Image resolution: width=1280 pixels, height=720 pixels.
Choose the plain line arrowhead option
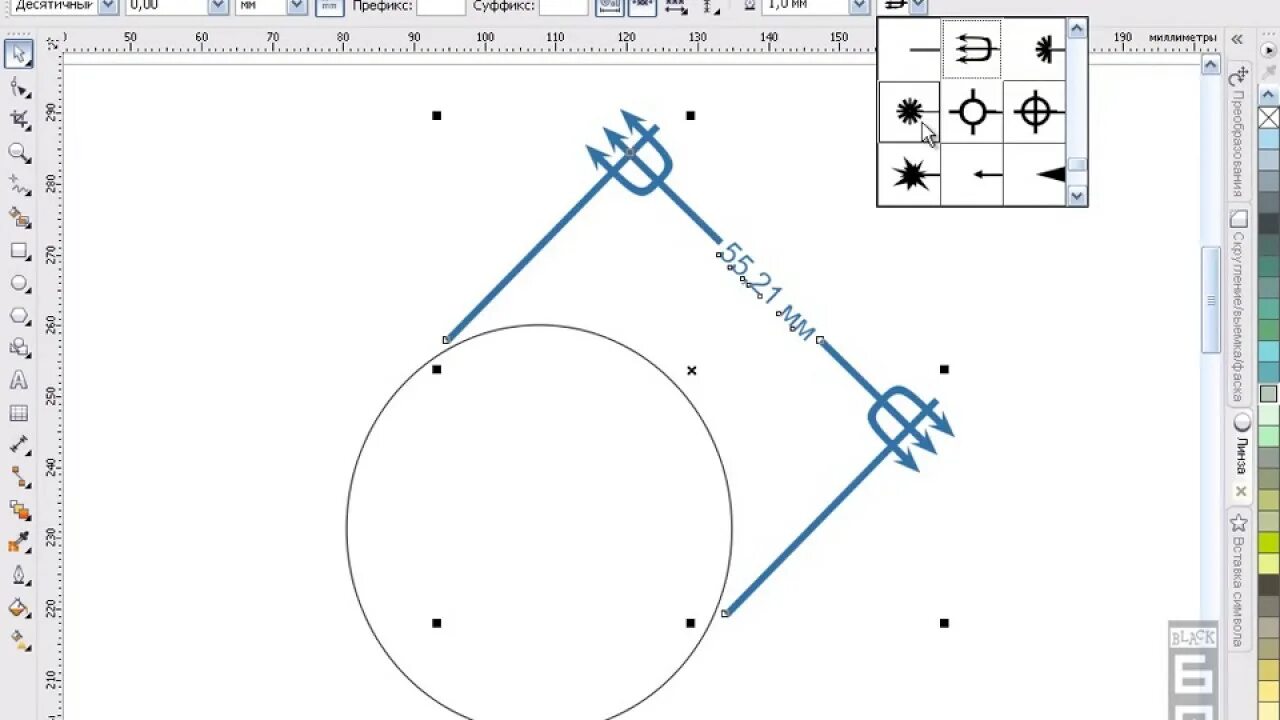point(910,48)
